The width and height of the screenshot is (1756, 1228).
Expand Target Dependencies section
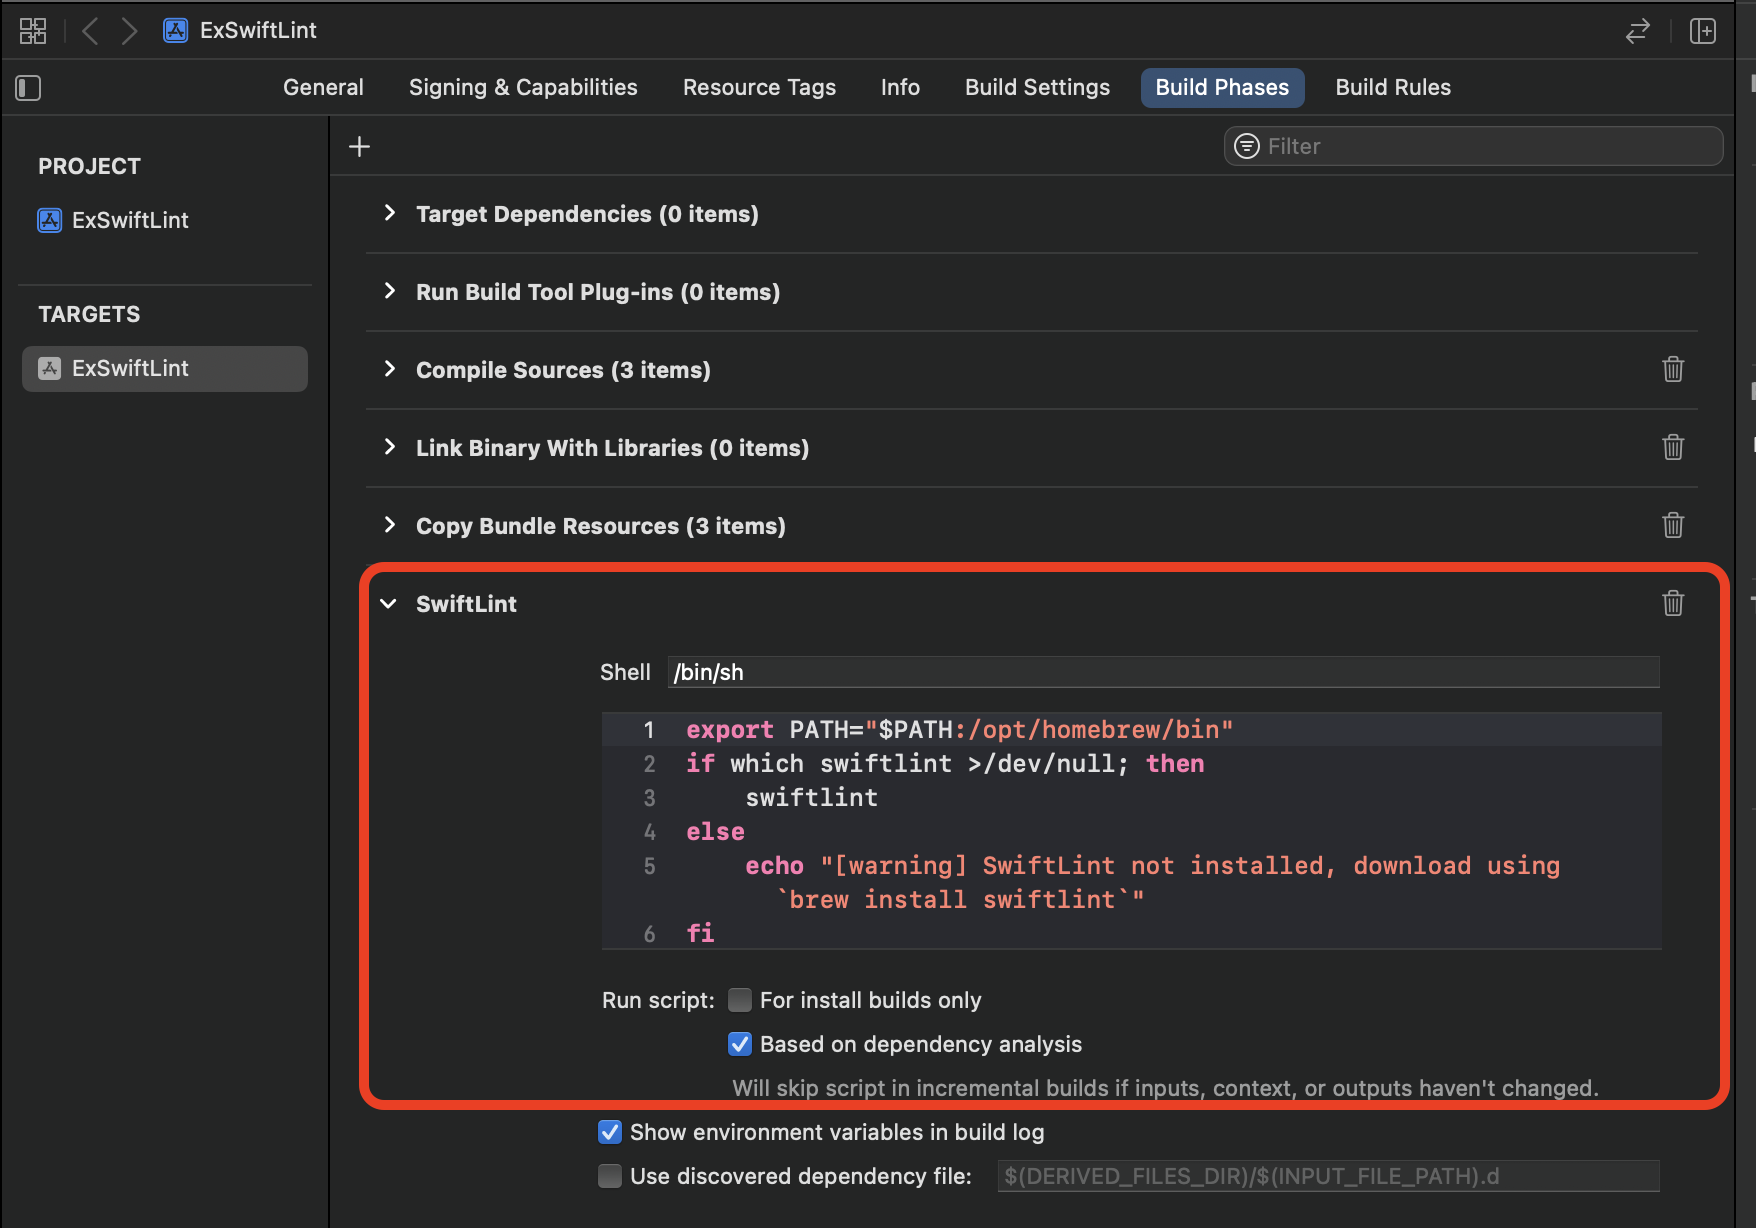(x=390, y=213)
